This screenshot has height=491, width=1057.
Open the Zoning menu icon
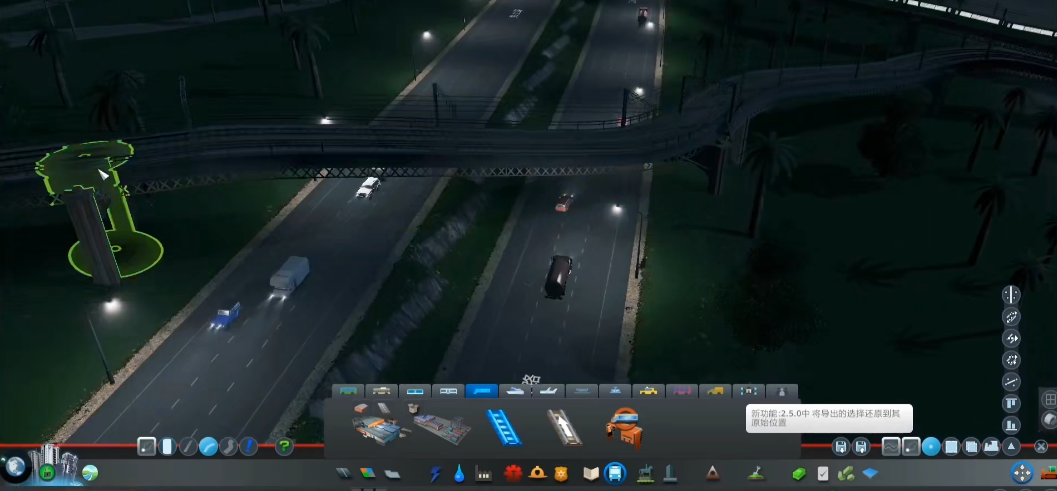(367, 473)
